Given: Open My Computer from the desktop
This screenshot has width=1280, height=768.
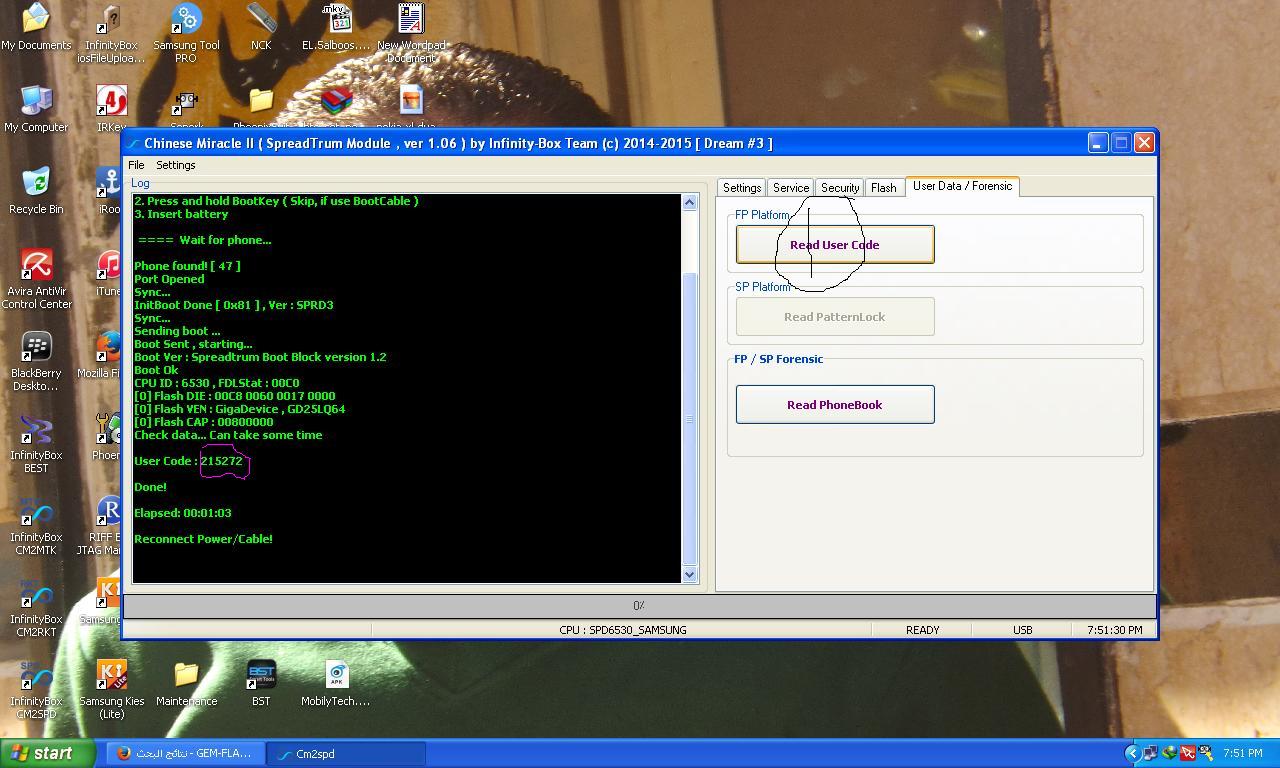Looking at the screenshot, I should coord(36,109).
